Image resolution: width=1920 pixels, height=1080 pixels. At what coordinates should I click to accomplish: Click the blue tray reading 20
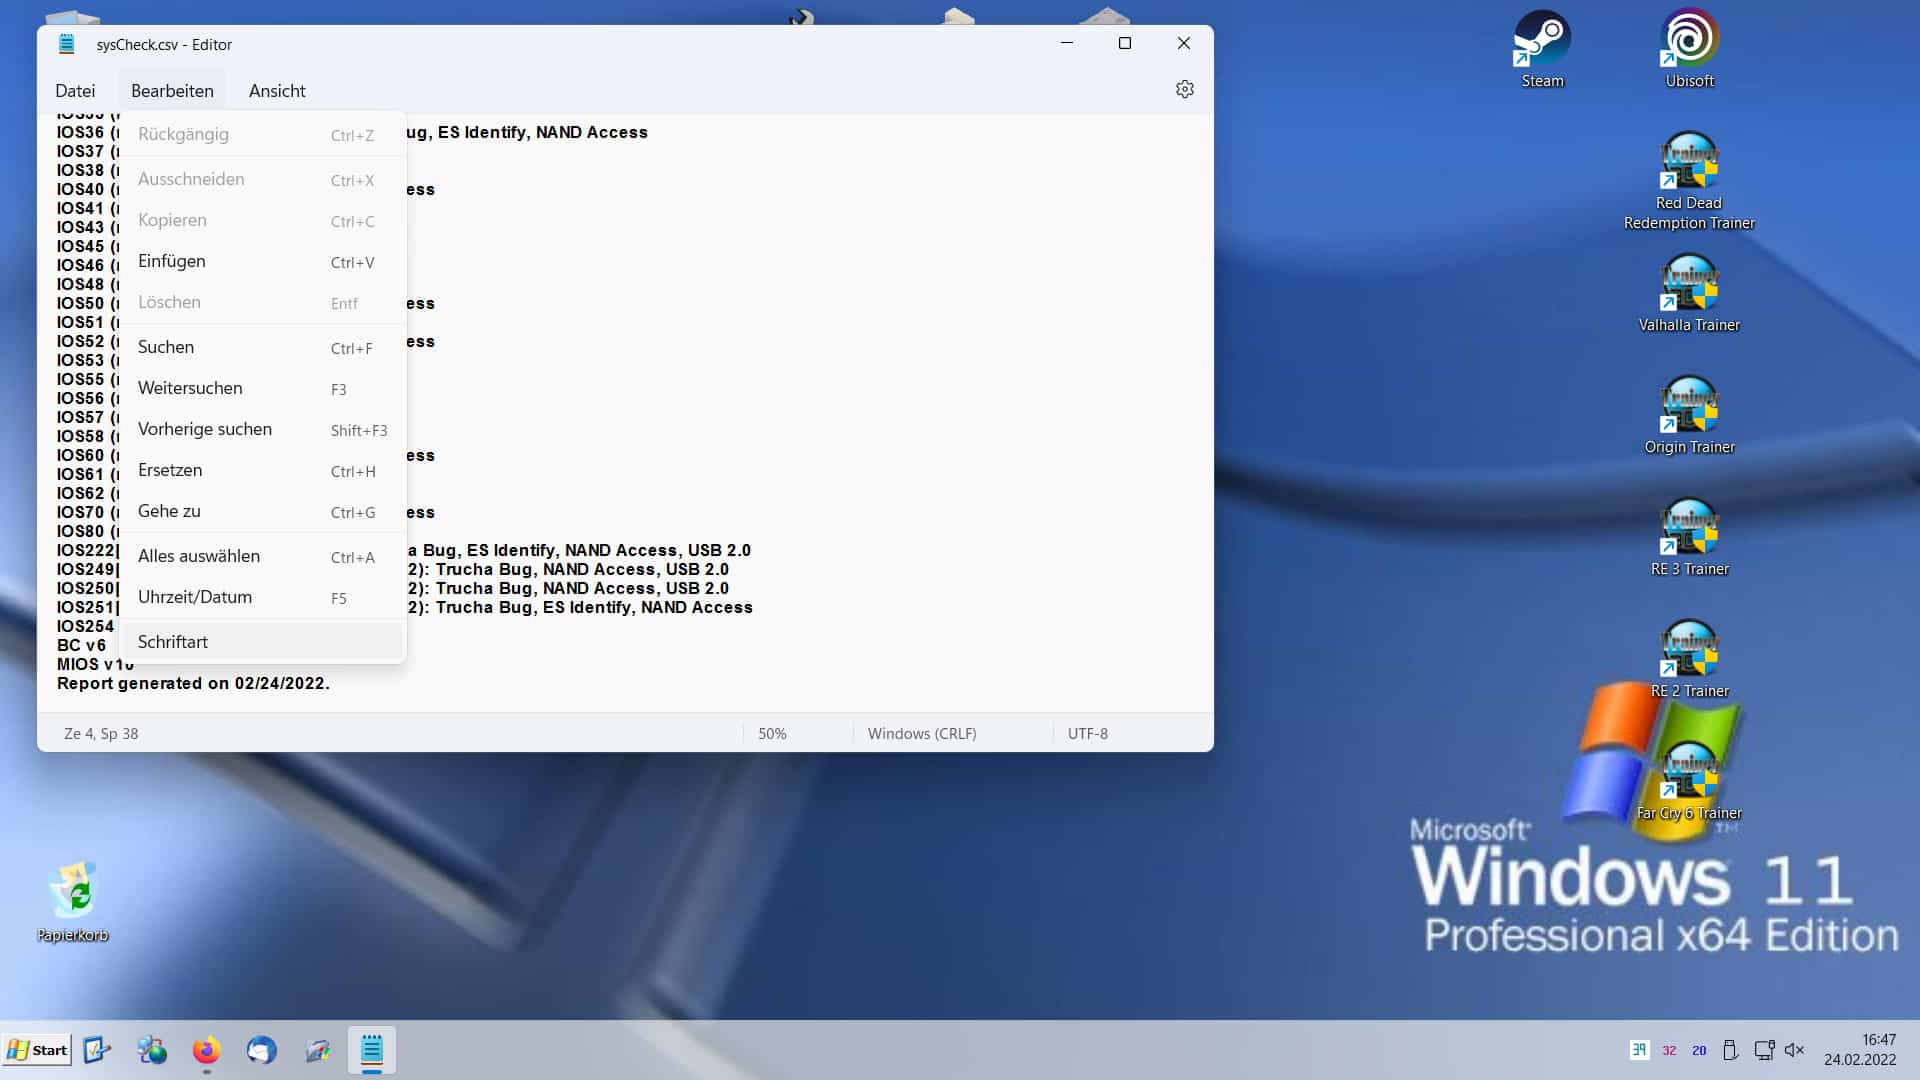(1699, 1051)
